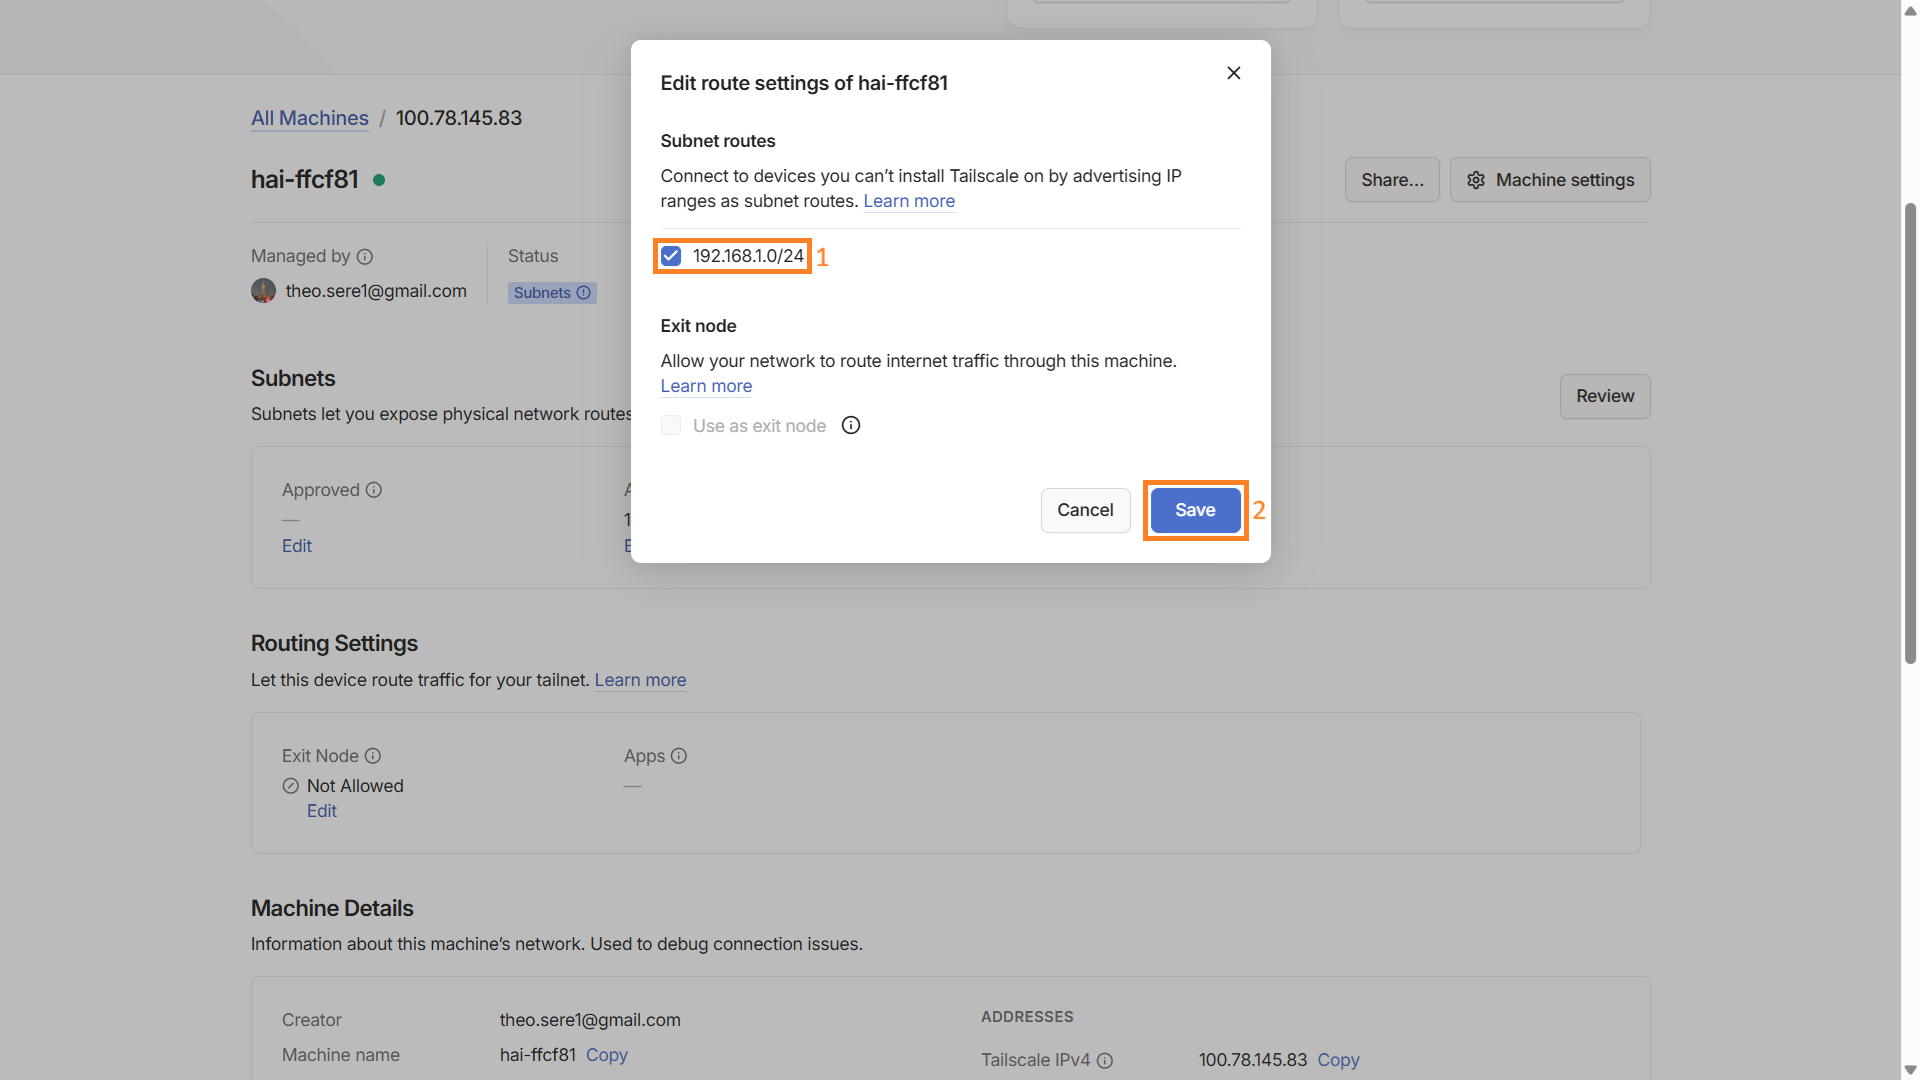The height and width of the screenshot is (1080, 1920).
Task: Click info icon next to Managed by
Action: (x=365, y=257)
